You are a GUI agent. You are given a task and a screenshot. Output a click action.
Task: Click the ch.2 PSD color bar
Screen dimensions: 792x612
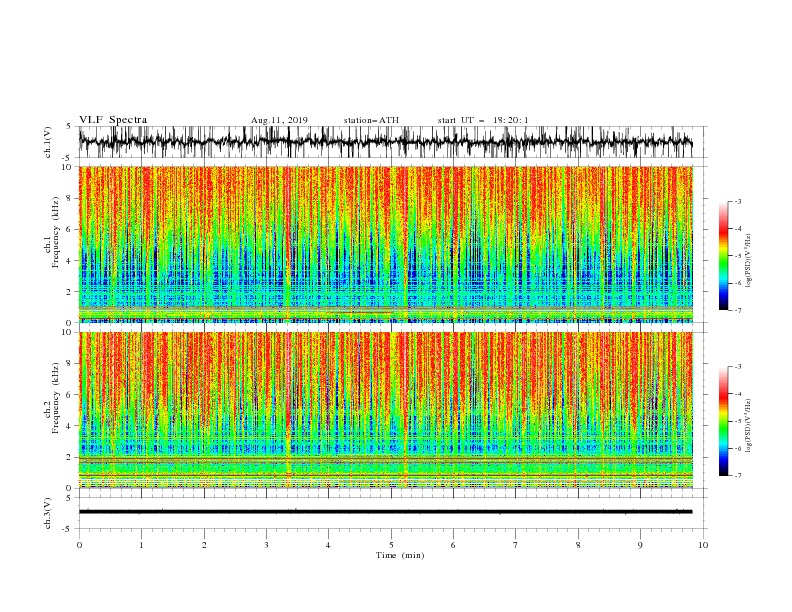coord(724,421)
